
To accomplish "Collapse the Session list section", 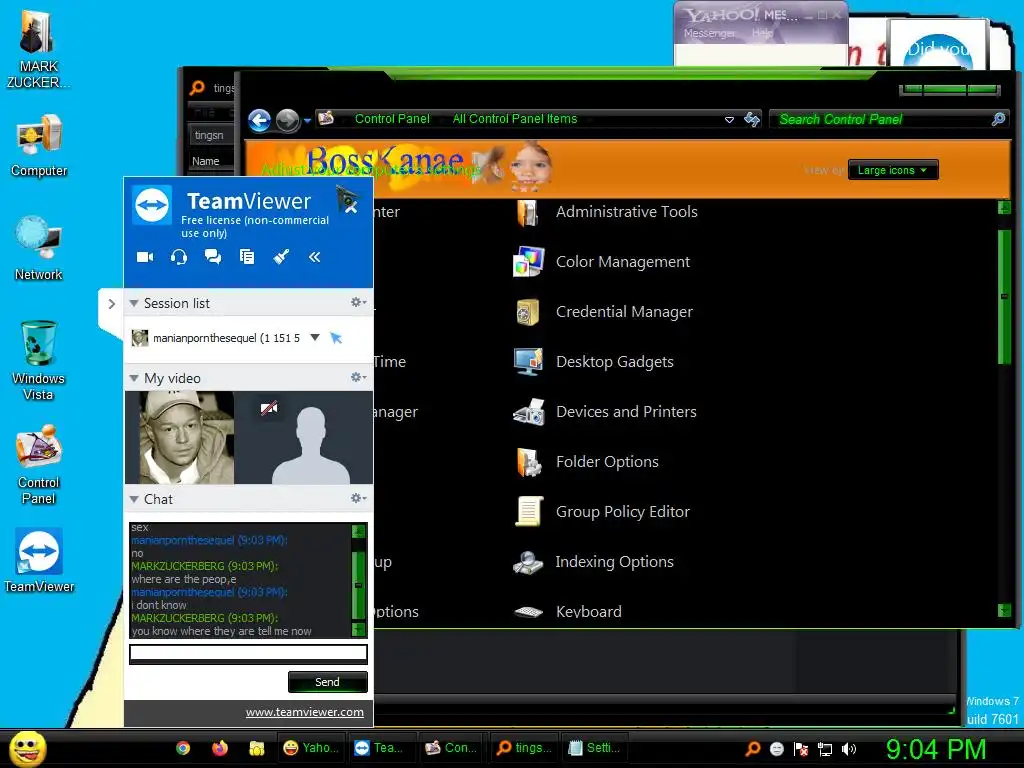I will [x=134, y=303].
